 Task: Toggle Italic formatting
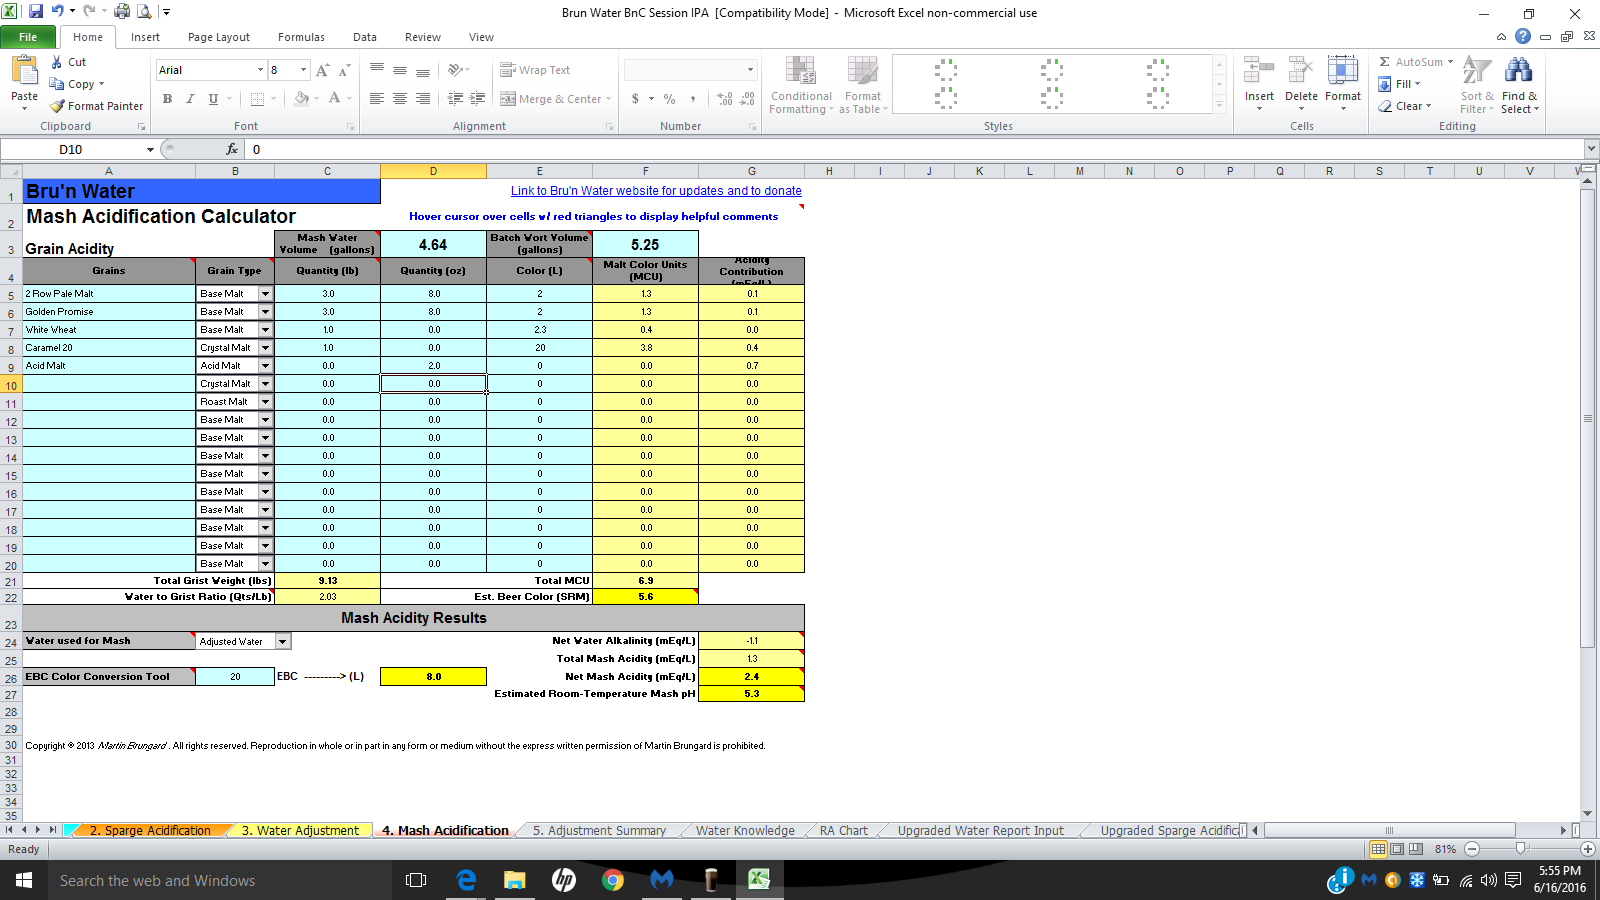point(190,99)
